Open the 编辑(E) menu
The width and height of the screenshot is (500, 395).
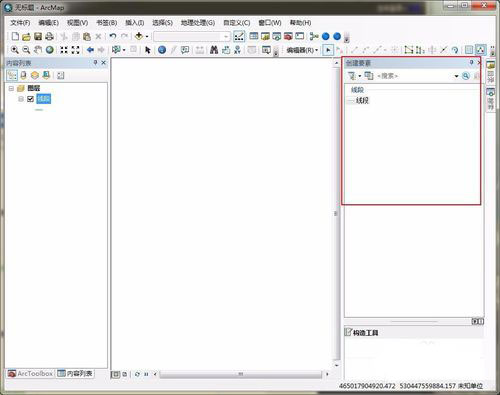tap(49, 23)
